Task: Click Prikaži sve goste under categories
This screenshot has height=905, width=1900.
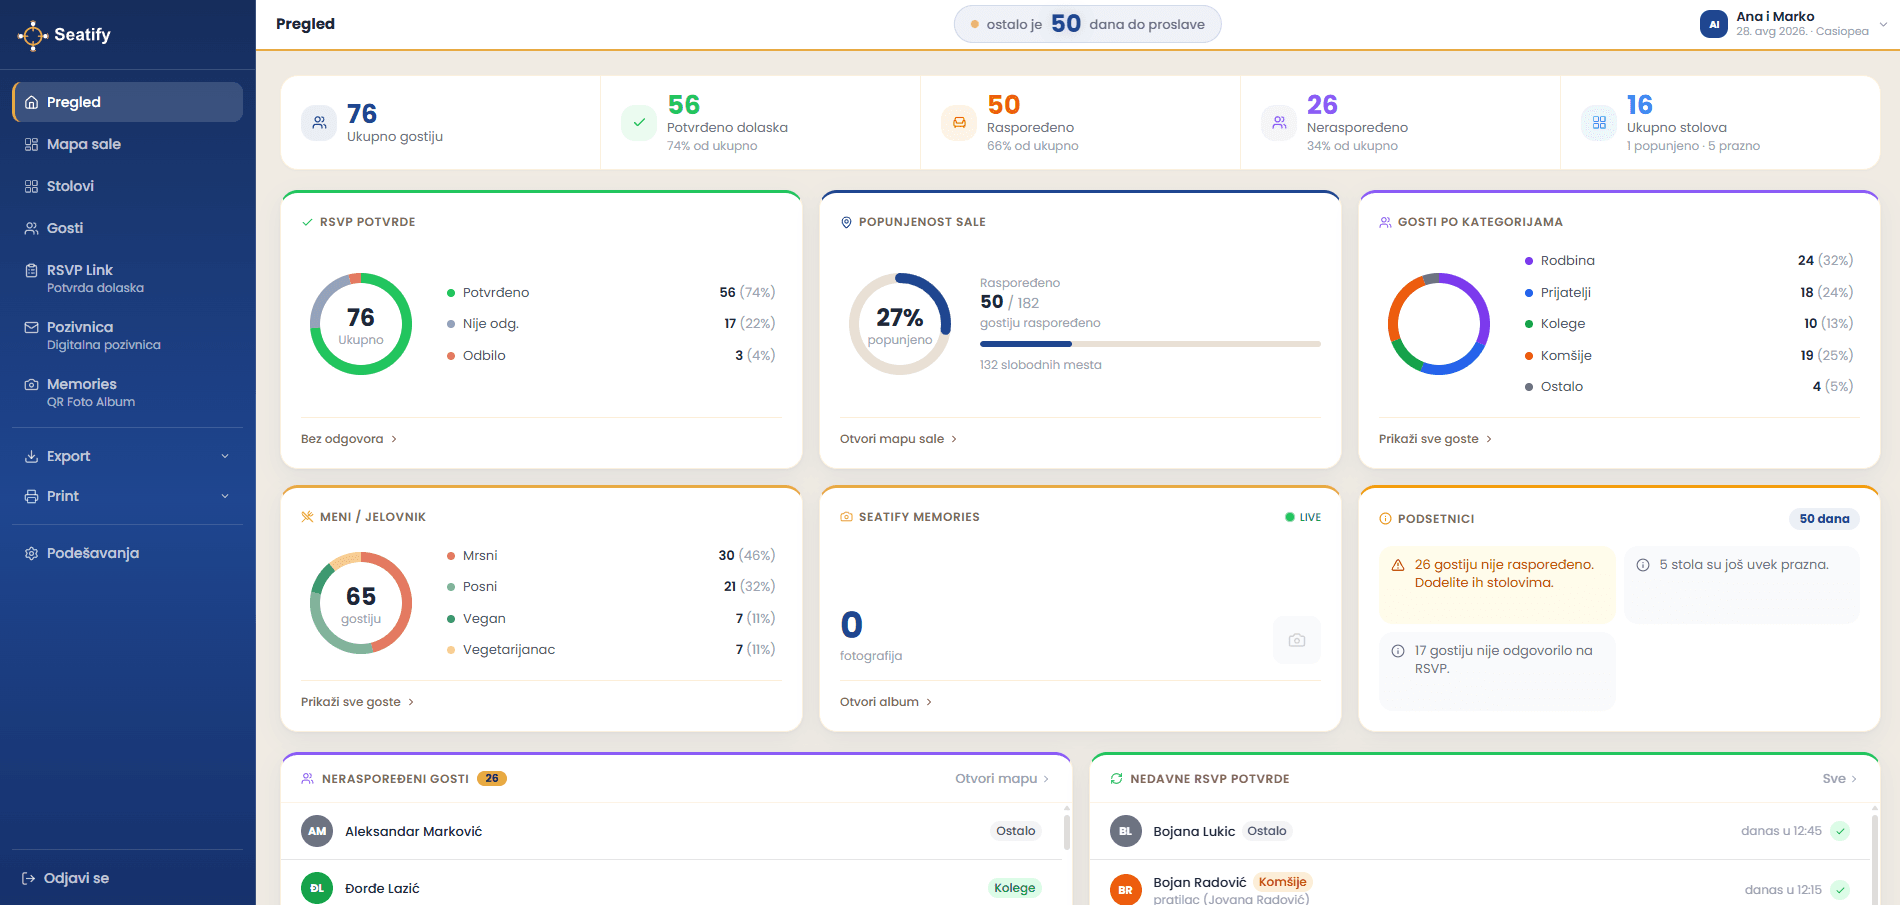Action: click(x=1435, y=439)
